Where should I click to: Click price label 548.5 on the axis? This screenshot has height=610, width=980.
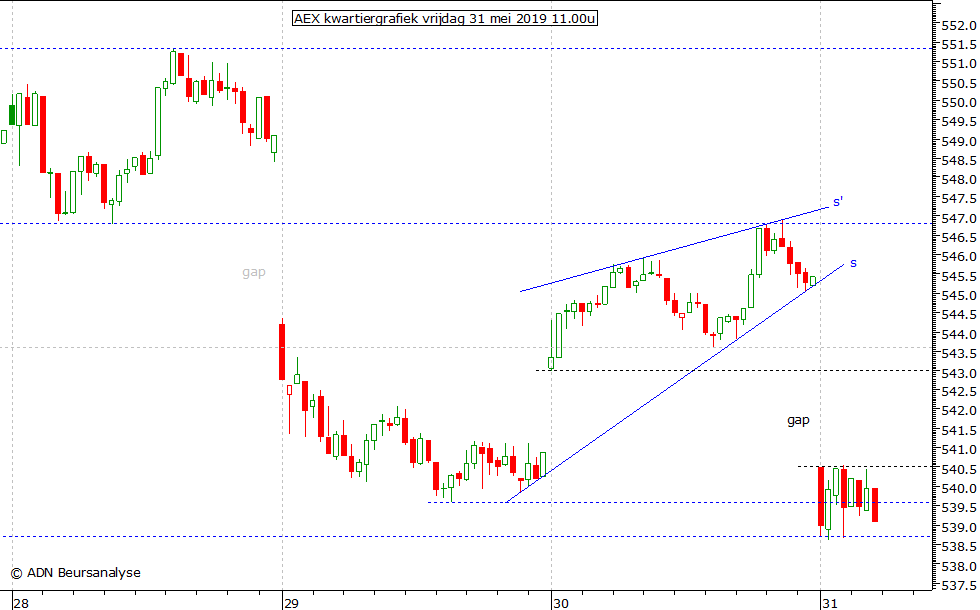pyautogui.click(x=959, y=161)
